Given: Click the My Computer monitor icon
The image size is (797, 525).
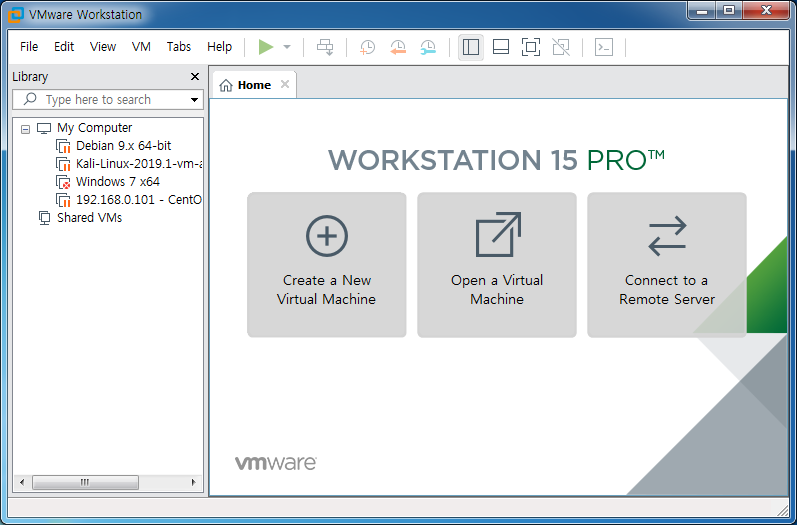Looking at the screenshot, I should click(44, 128).
